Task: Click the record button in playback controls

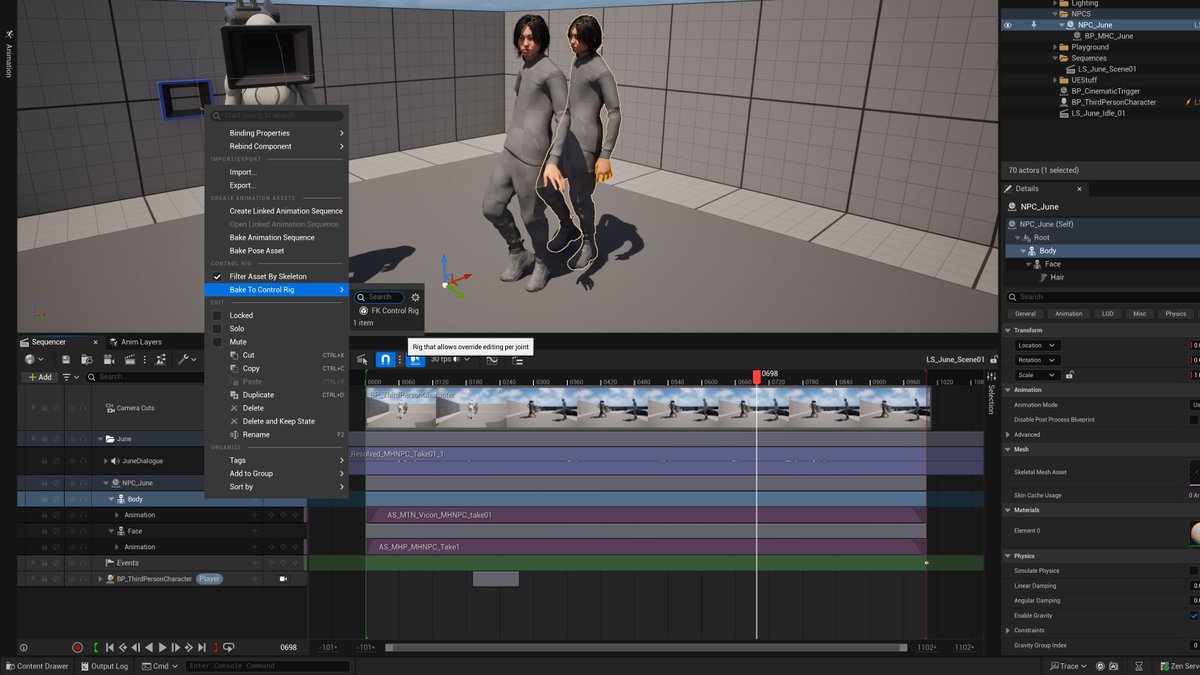Action: point(77,647)
